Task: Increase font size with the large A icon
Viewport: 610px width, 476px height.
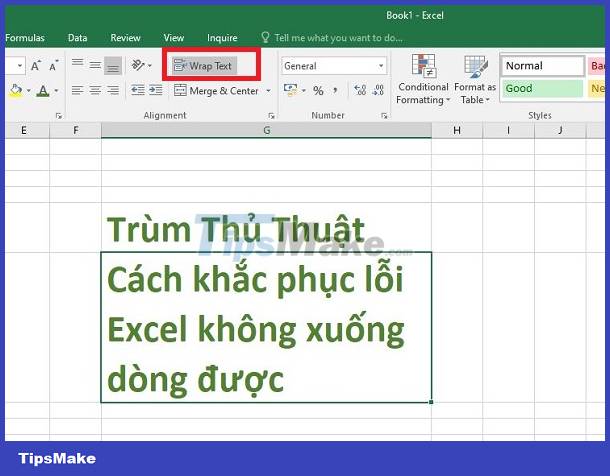Action: tap(36, 66)
